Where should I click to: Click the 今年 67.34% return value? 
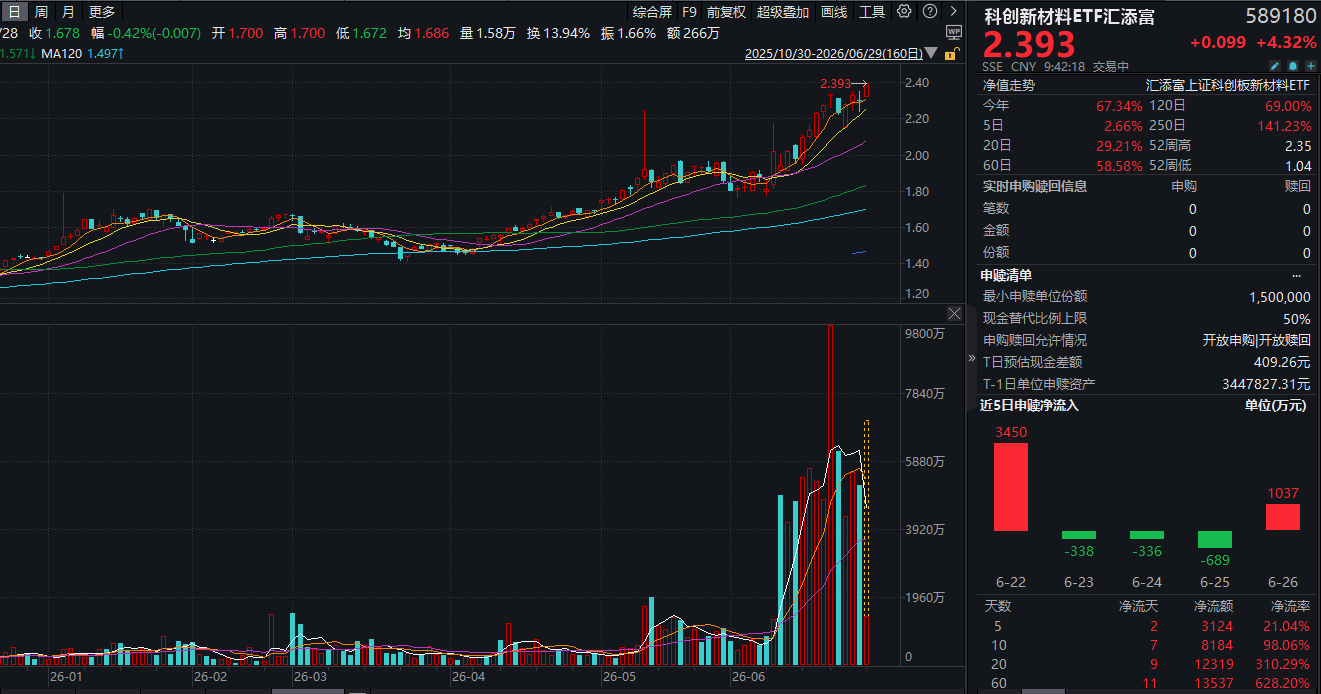(1119, 106)
